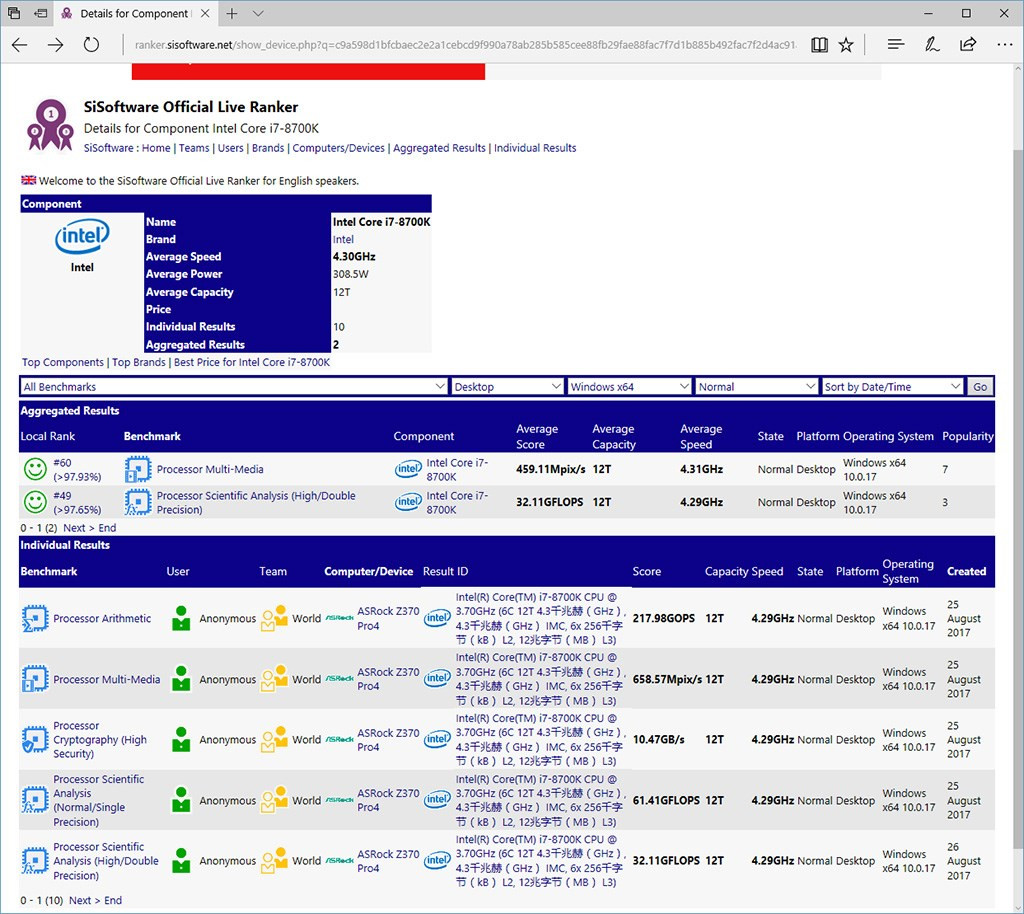Screen dimensions: 1024x914
Task: Go back with the browser back arrow
Action: click(x=20, y=45)
